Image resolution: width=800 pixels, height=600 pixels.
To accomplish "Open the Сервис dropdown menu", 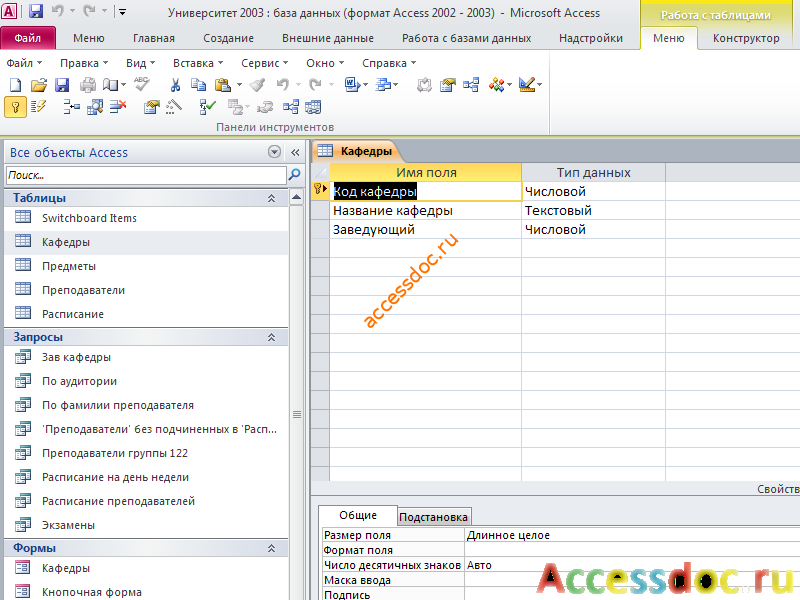I will coord(265,63).
